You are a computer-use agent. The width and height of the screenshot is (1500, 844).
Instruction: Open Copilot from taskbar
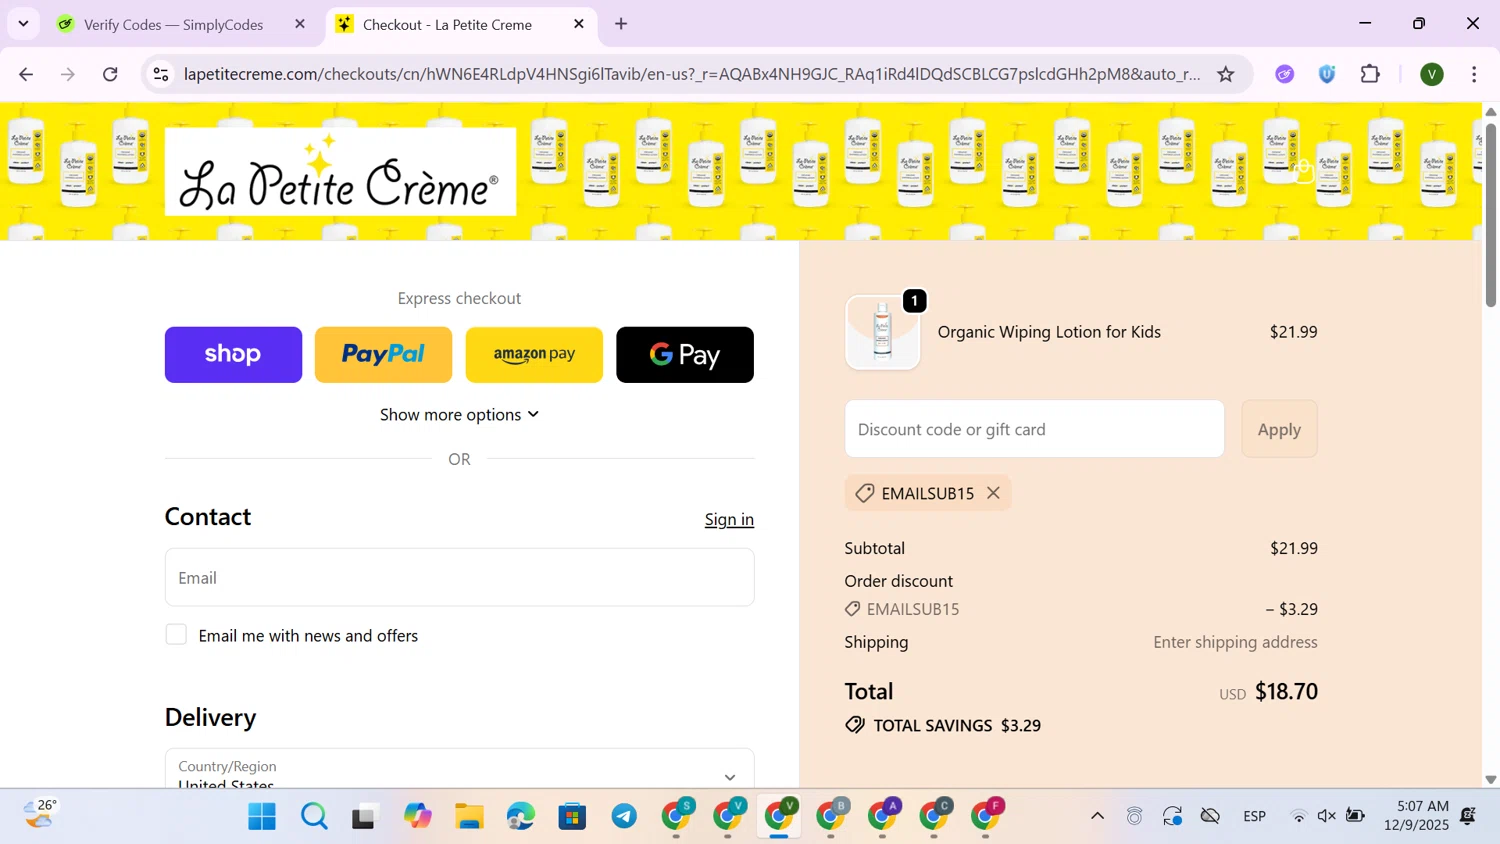[417, 817]
